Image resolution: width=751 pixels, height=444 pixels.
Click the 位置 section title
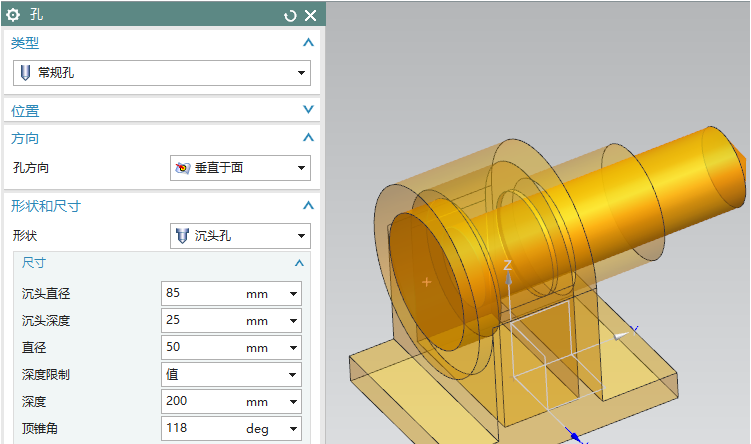25,111
